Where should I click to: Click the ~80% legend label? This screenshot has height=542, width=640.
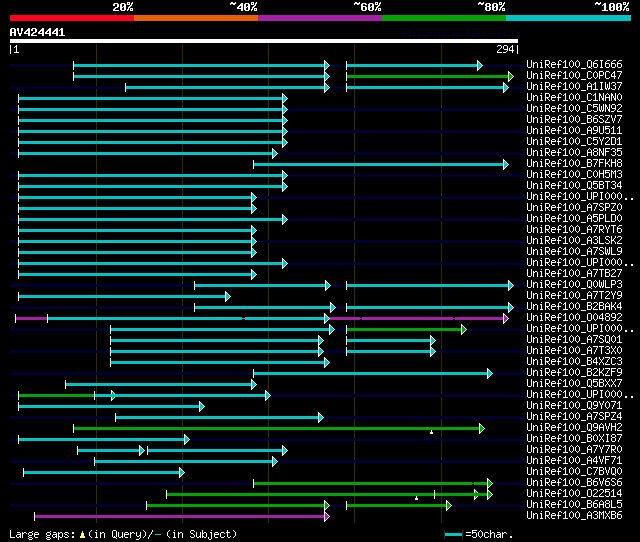coord(491,7)
